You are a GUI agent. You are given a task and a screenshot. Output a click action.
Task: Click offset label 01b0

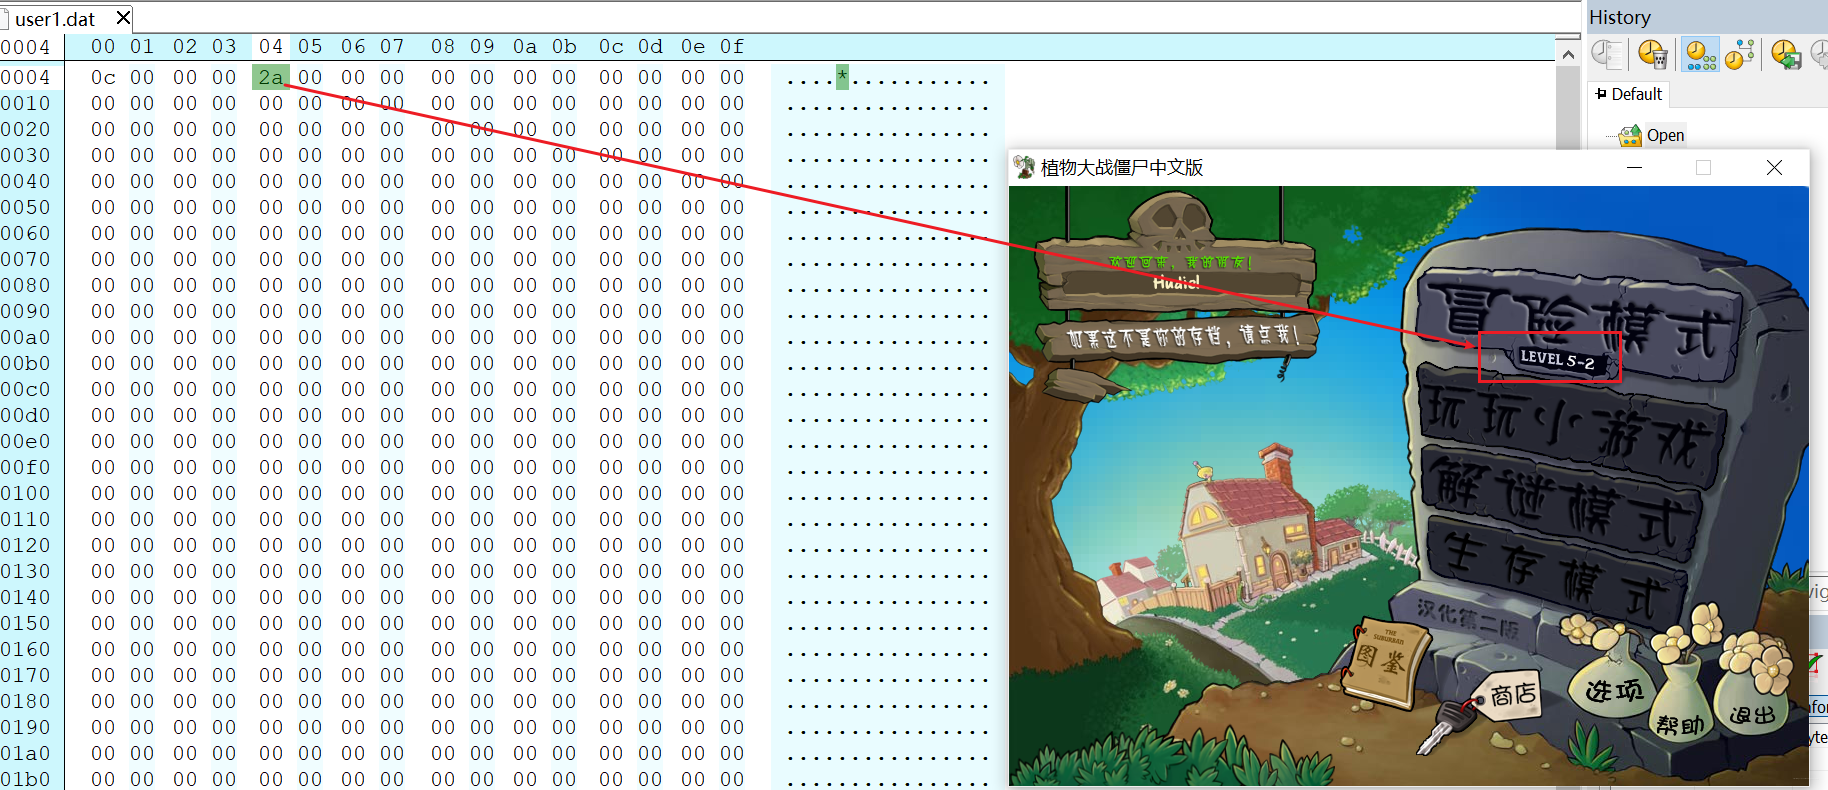coord(25,779)
